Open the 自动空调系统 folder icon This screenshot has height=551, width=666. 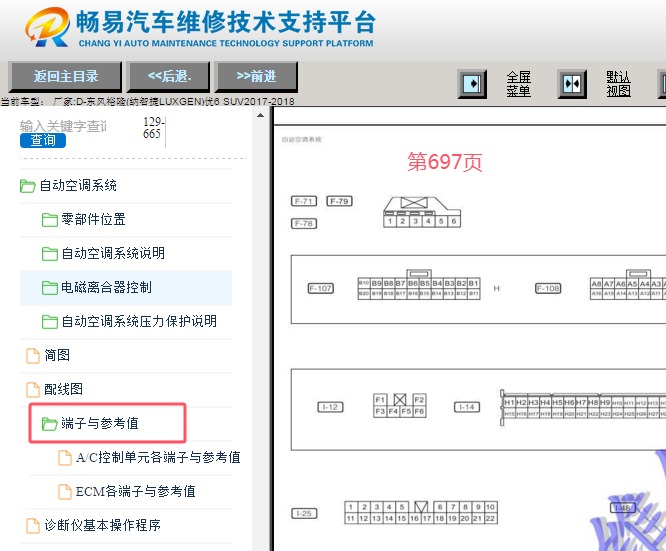pos(28,186)
